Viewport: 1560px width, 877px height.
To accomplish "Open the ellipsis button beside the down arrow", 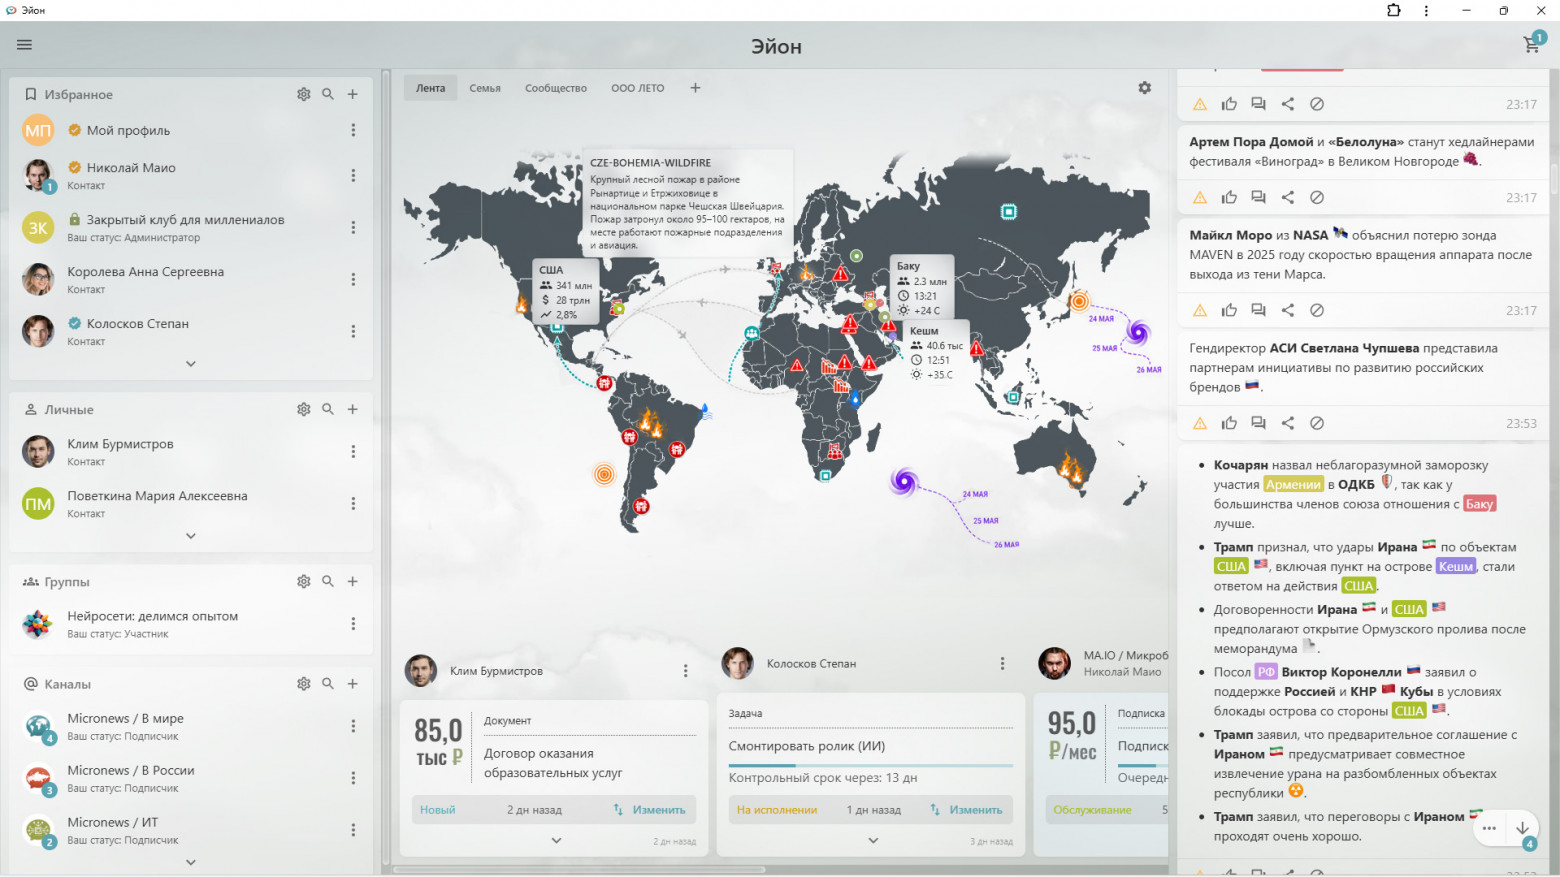I will point(1490,828).
